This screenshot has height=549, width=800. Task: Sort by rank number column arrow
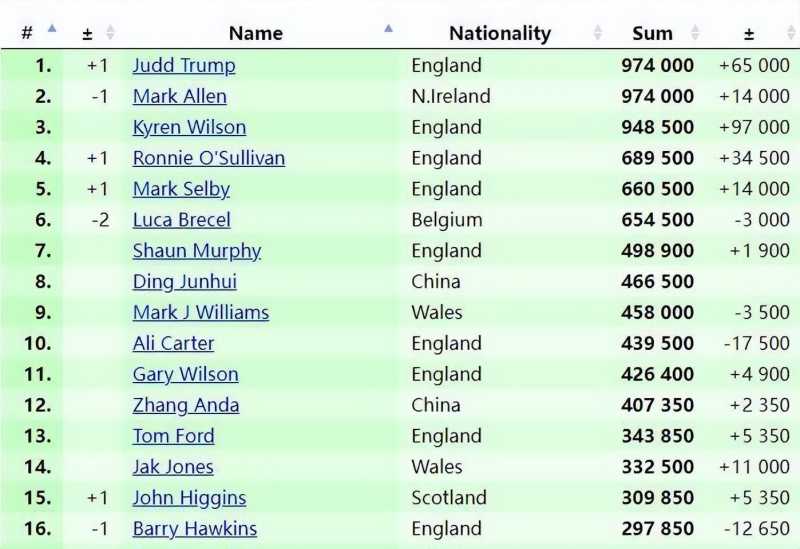[52, 30]
